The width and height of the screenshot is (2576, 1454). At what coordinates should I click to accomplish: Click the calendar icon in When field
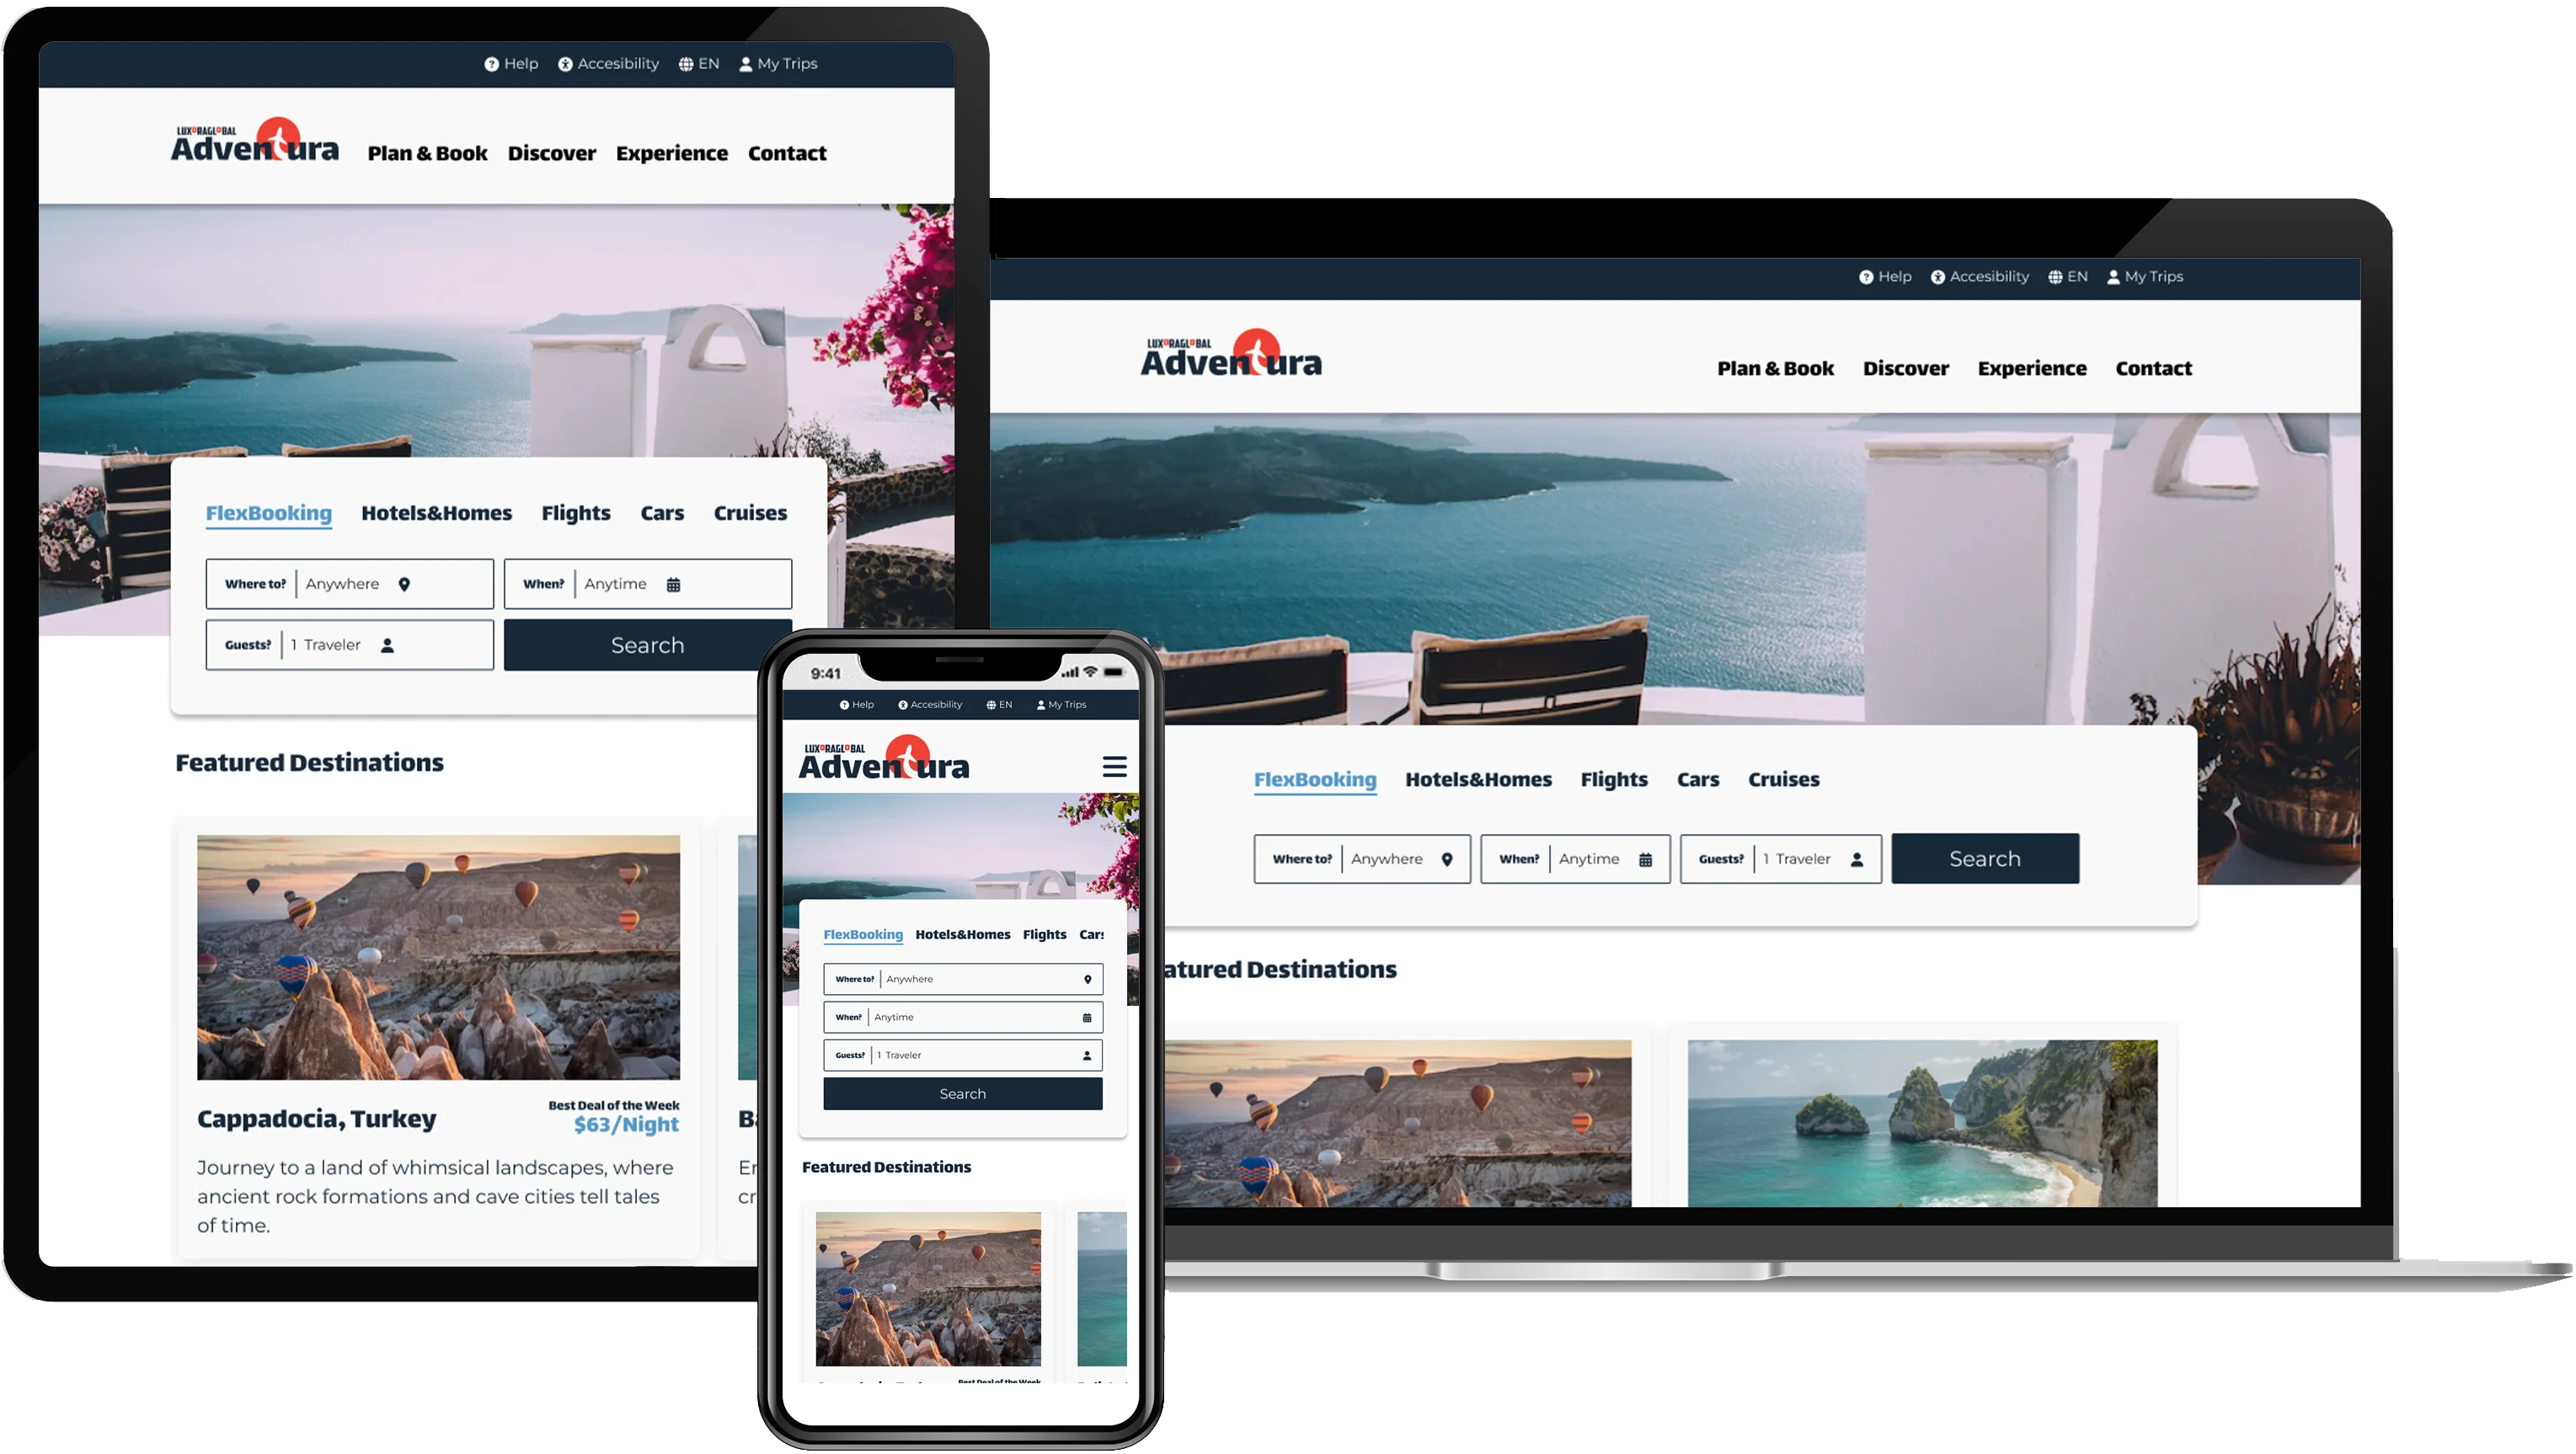pos(1645,858)
